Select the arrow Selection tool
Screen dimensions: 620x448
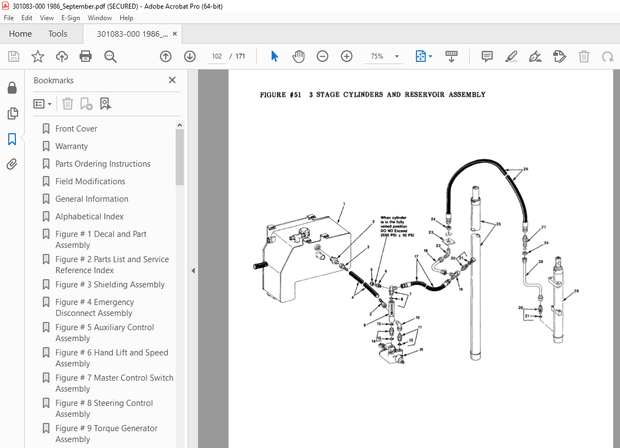pyautogui.click(x=274, y=57)
